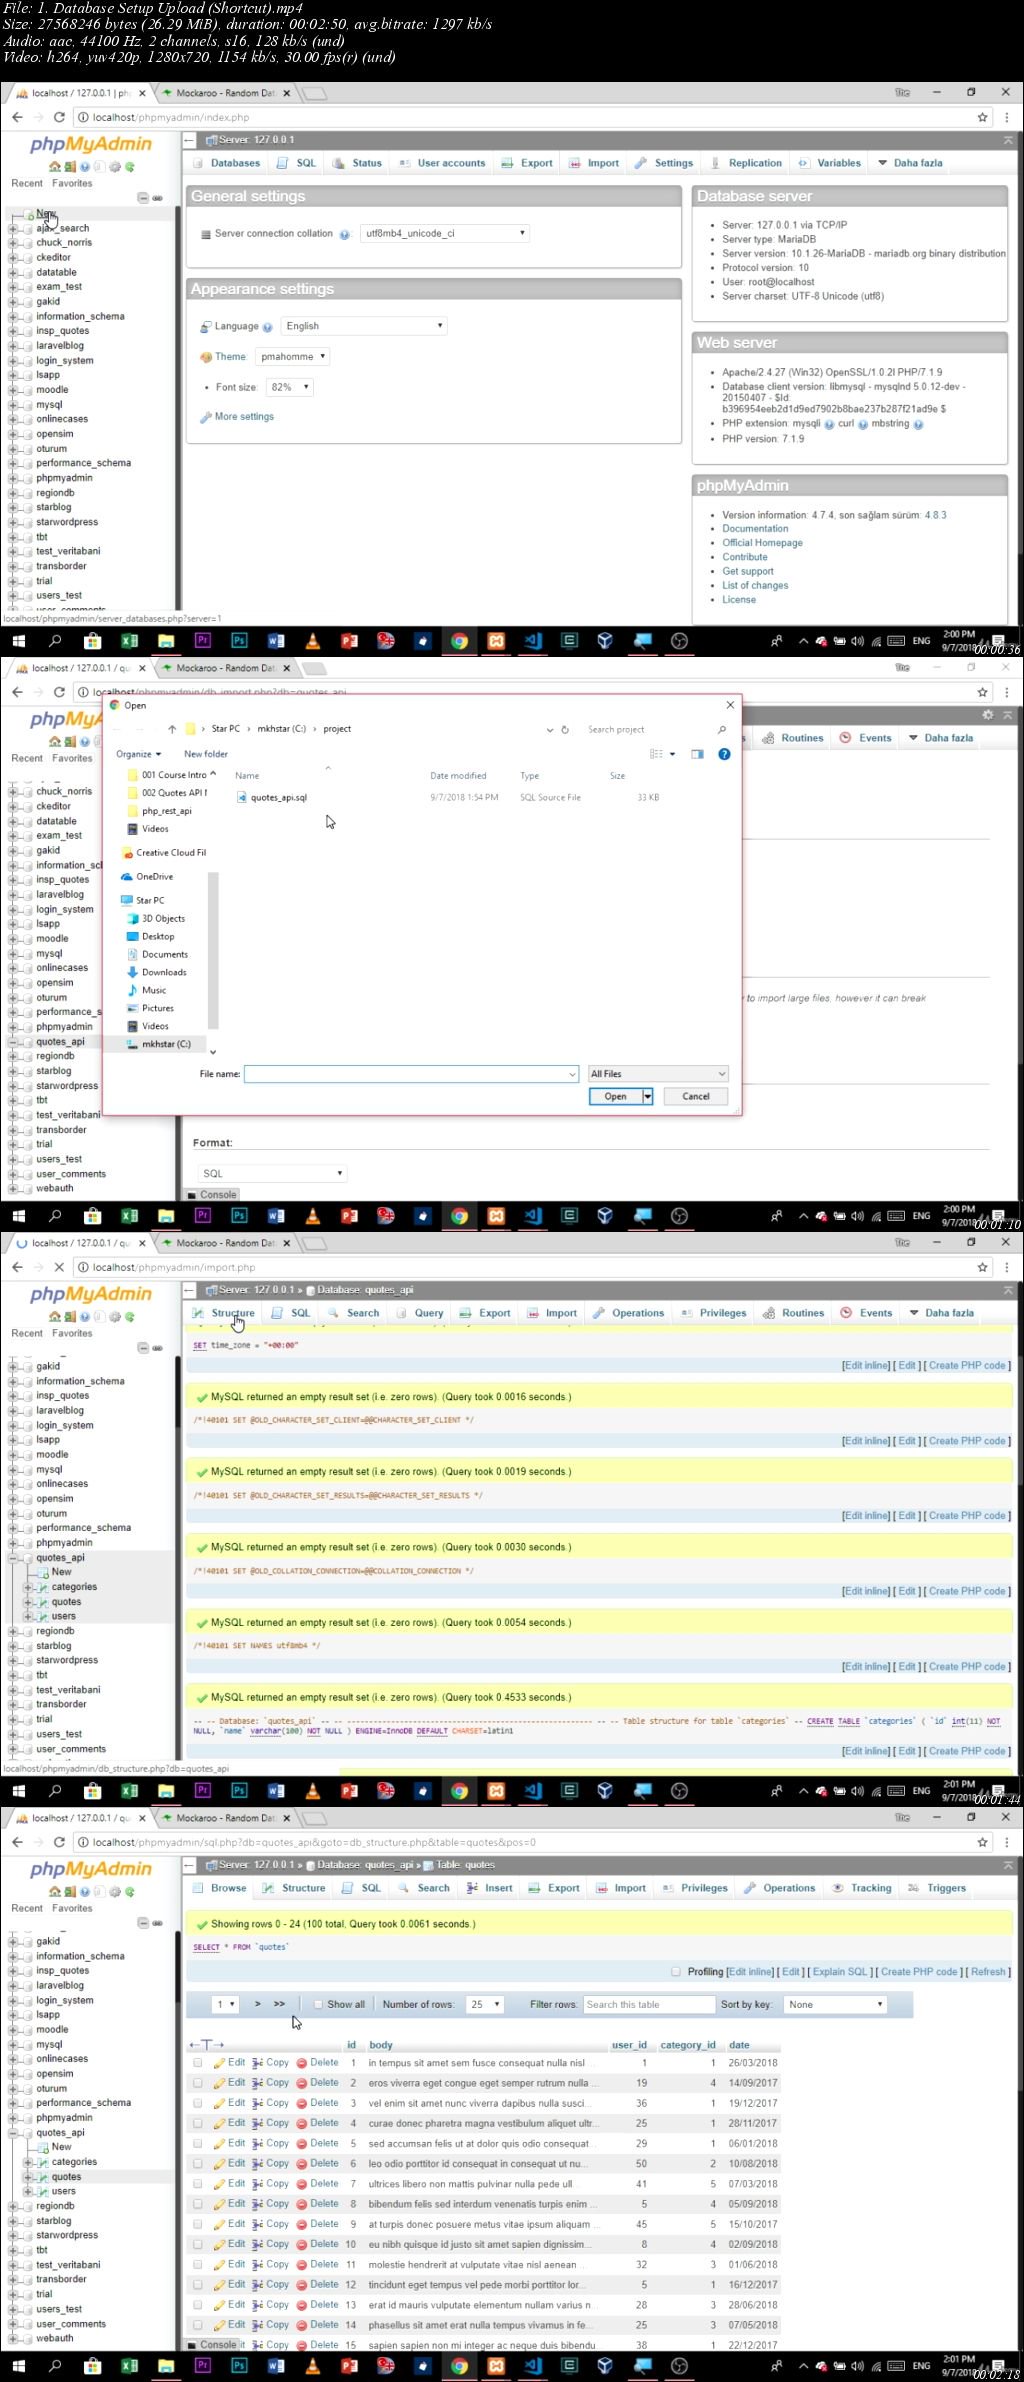The height and width of the screenshot is (2382, 1024).
Task: Open Photoshop from taskbar in General settings frame
Action: [239, 641]
